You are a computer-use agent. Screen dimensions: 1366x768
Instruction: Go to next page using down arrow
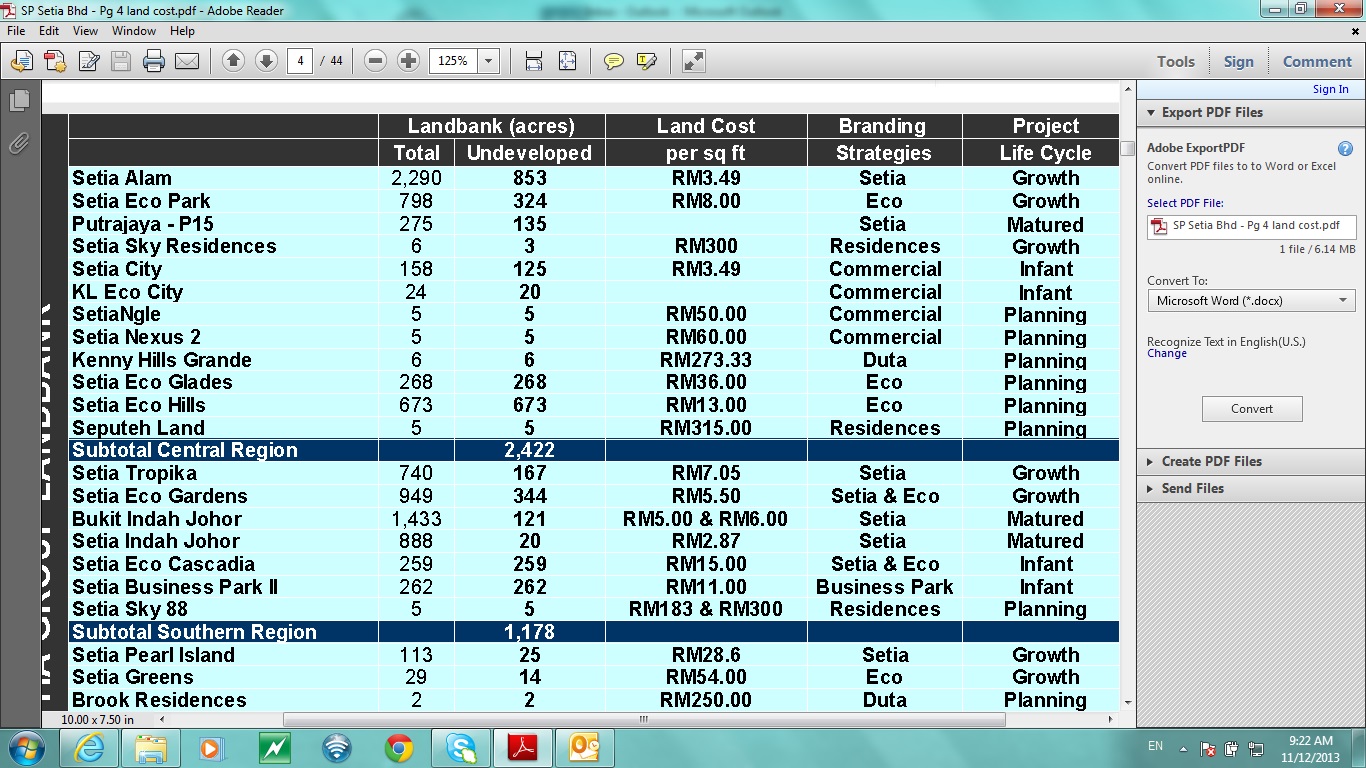[x=266, y=61]
